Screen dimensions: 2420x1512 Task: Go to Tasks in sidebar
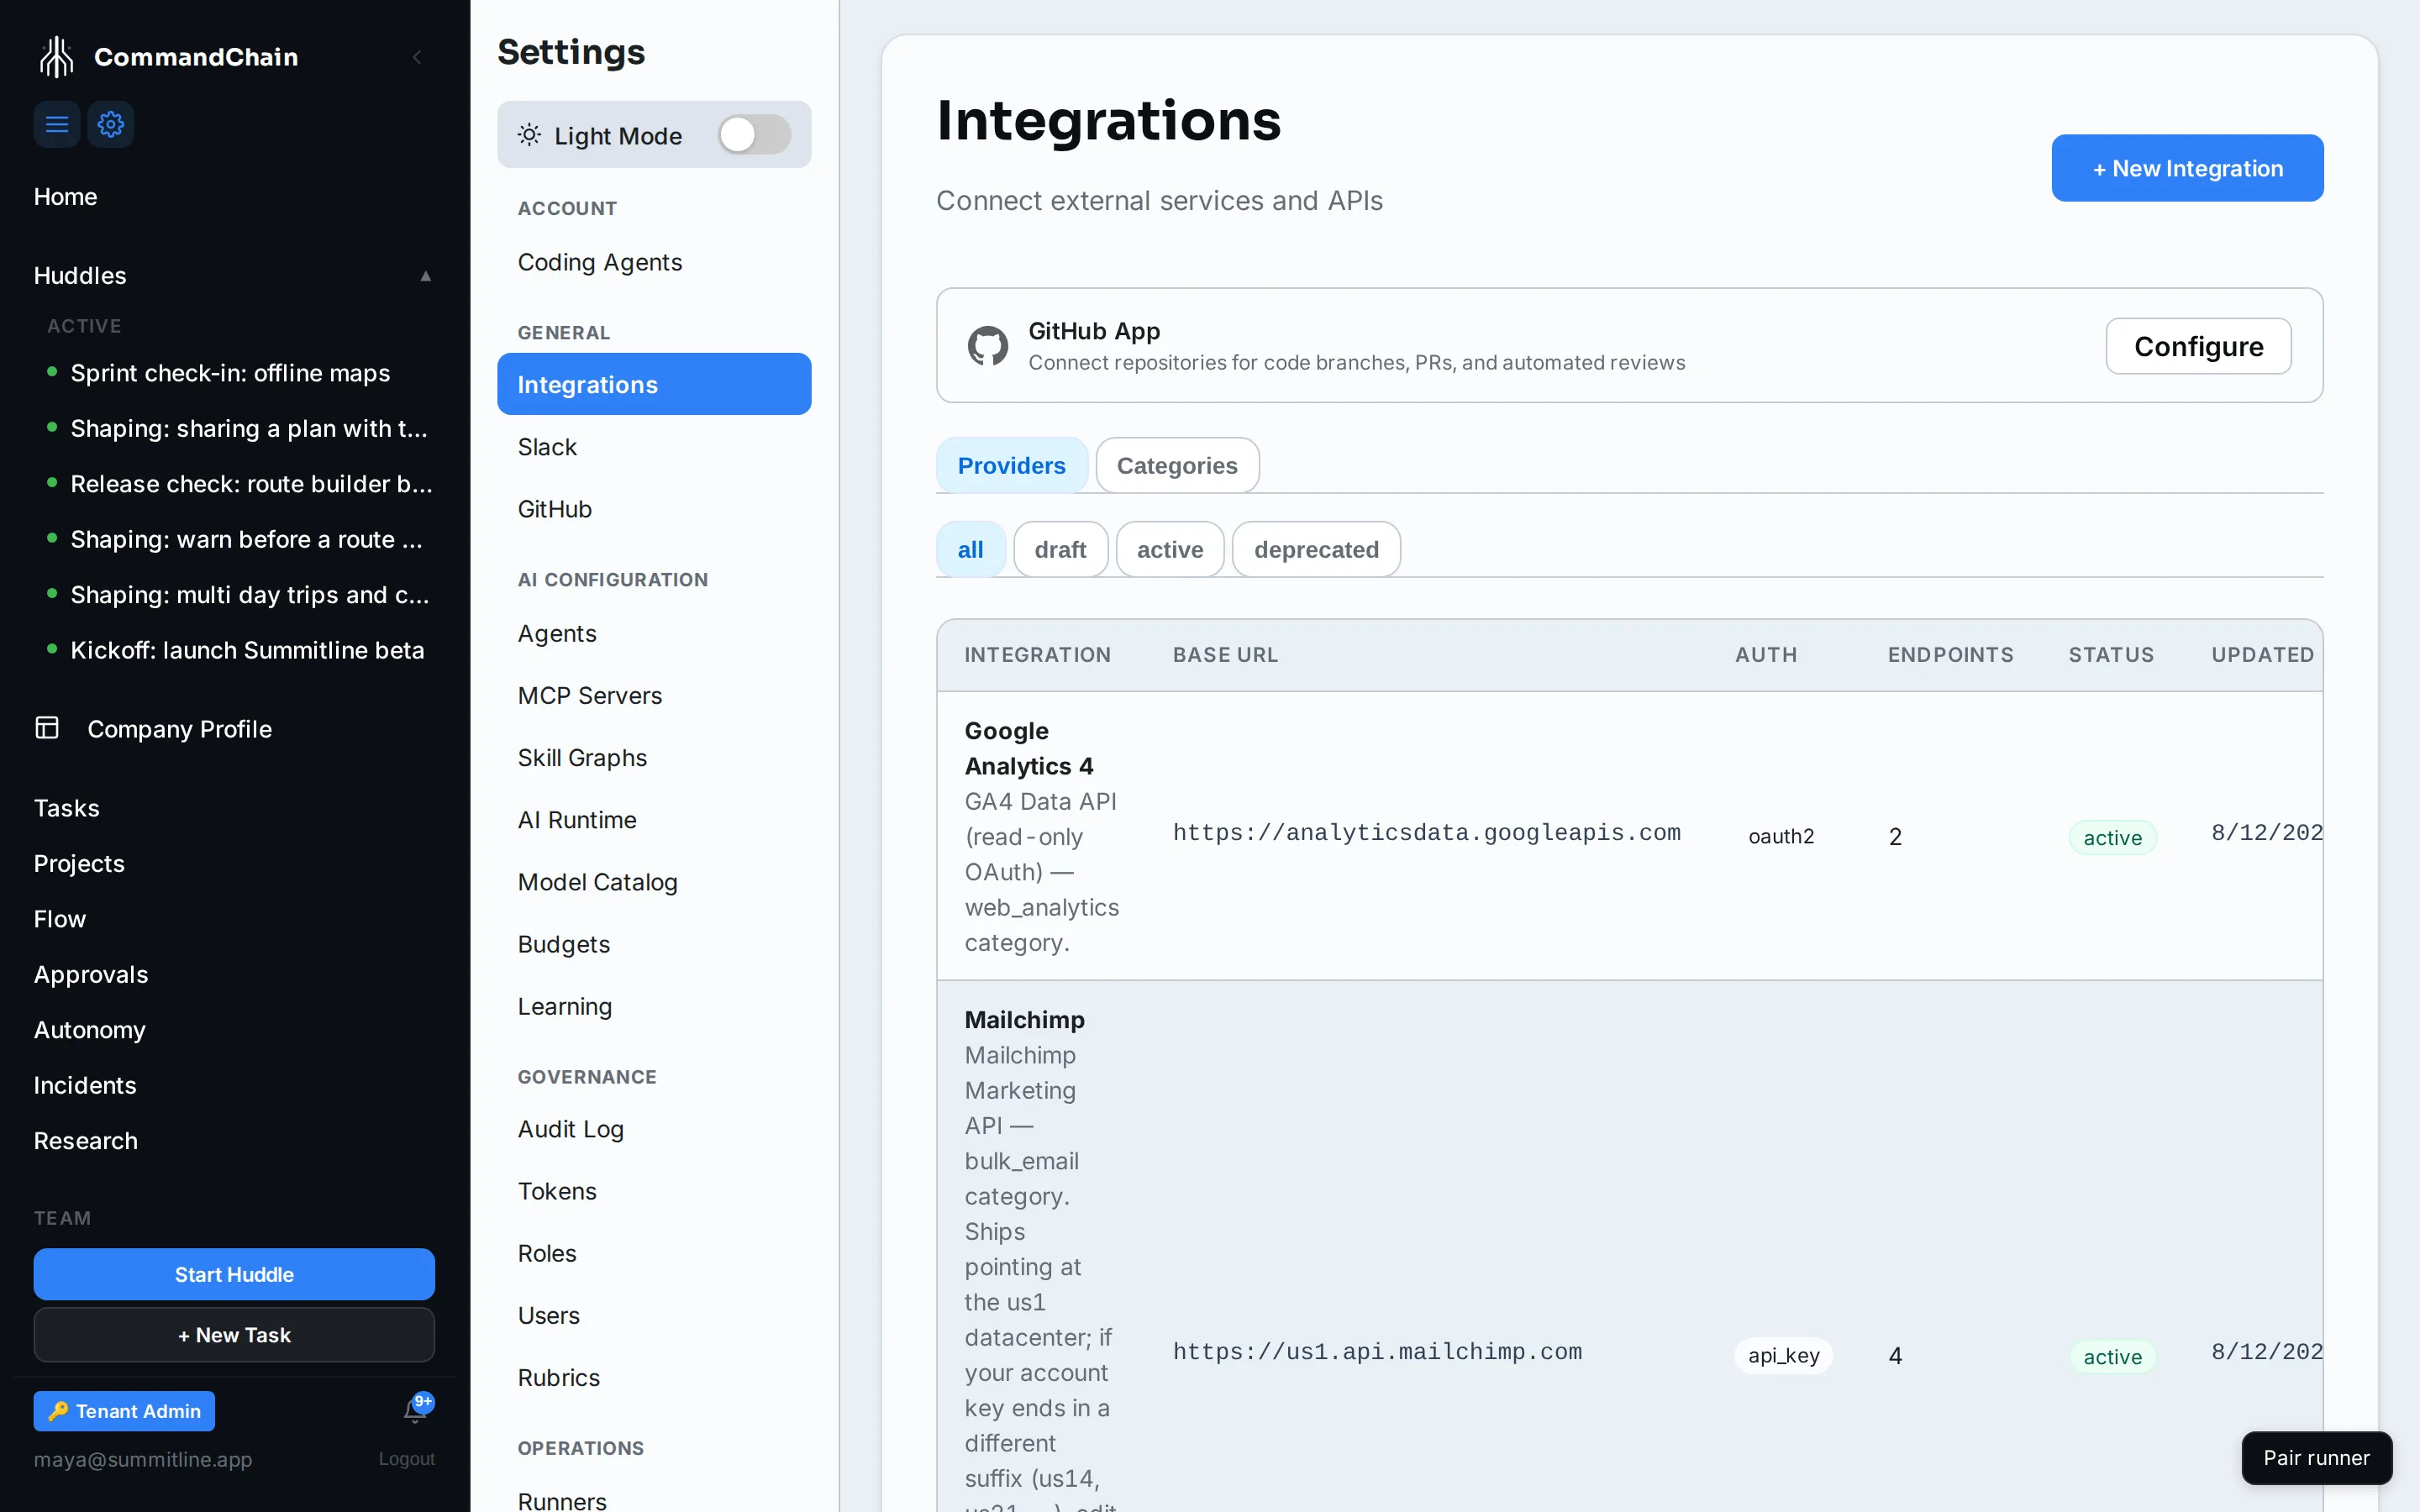66,808
